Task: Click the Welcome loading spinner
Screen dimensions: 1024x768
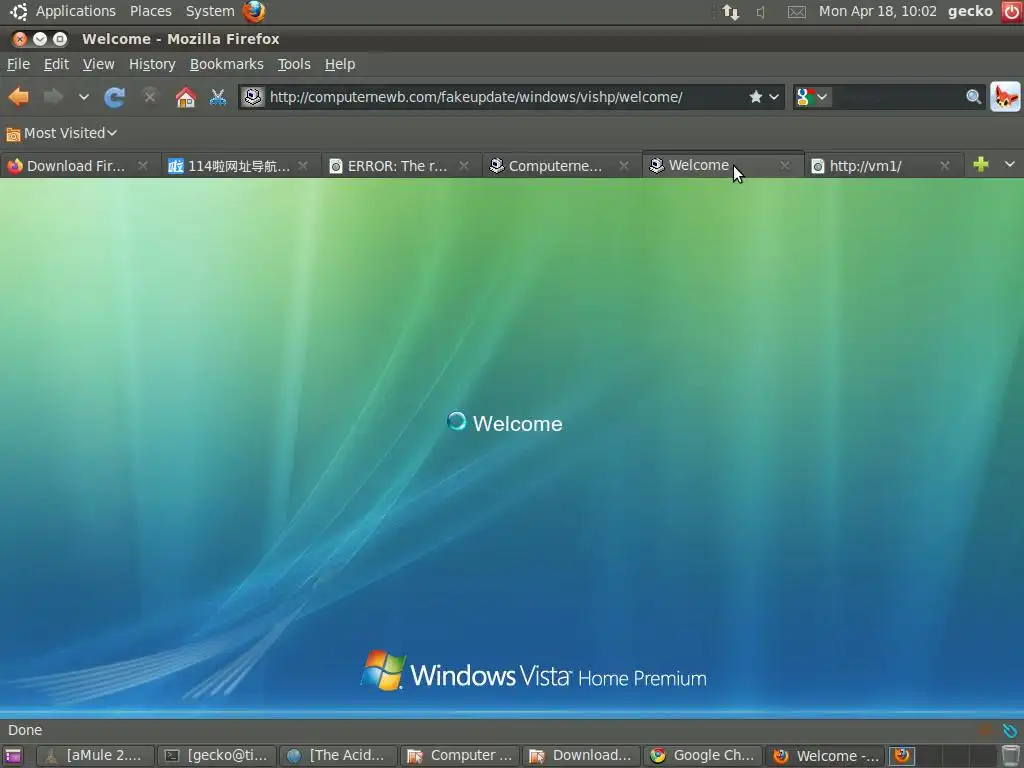Action: [456, 421]
